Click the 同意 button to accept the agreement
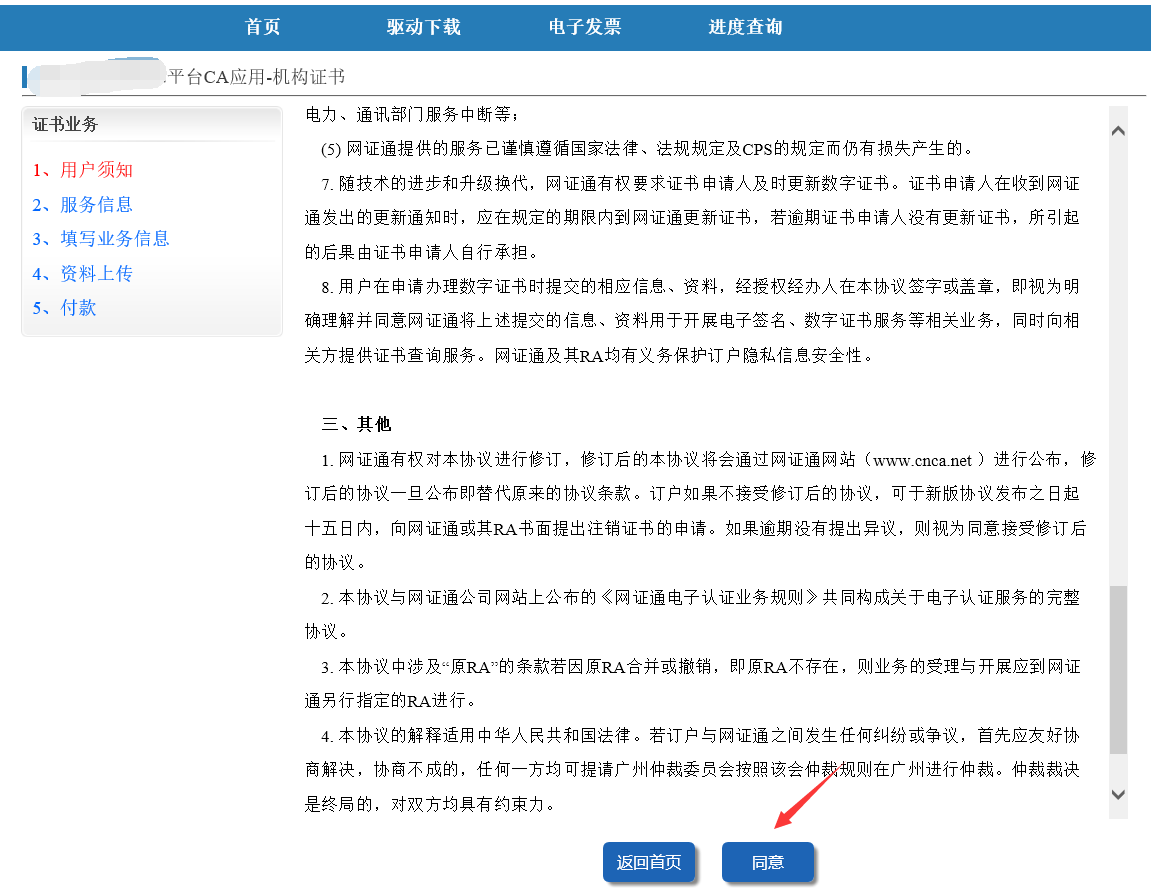Screen dimensions: 1151x895 point(767,862)
